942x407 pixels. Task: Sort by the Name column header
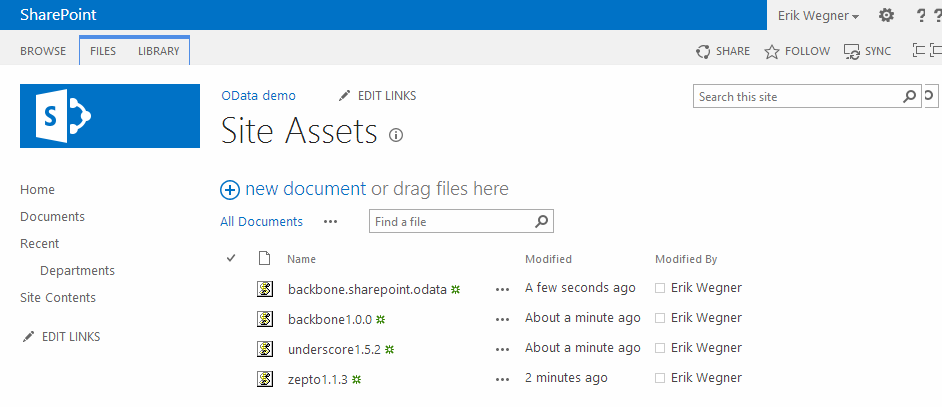pyautogui.click(x=302, y=259)
